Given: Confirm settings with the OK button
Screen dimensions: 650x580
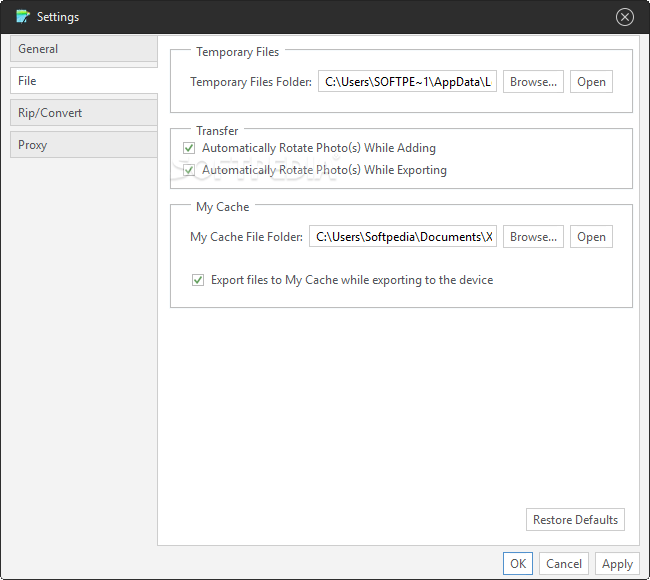Looking at the screenshot, I should 518,563.
